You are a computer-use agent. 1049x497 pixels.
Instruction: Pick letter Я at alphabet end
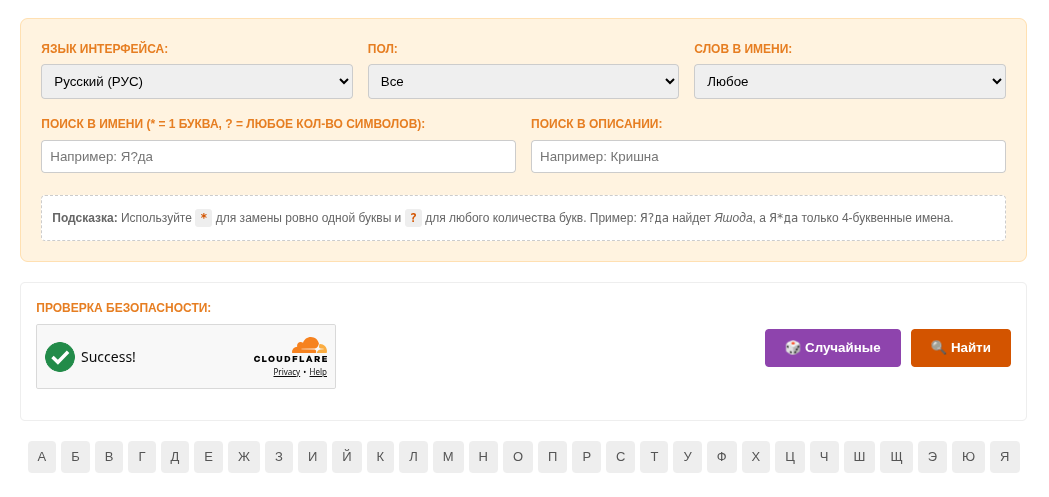pos(1005,457)
